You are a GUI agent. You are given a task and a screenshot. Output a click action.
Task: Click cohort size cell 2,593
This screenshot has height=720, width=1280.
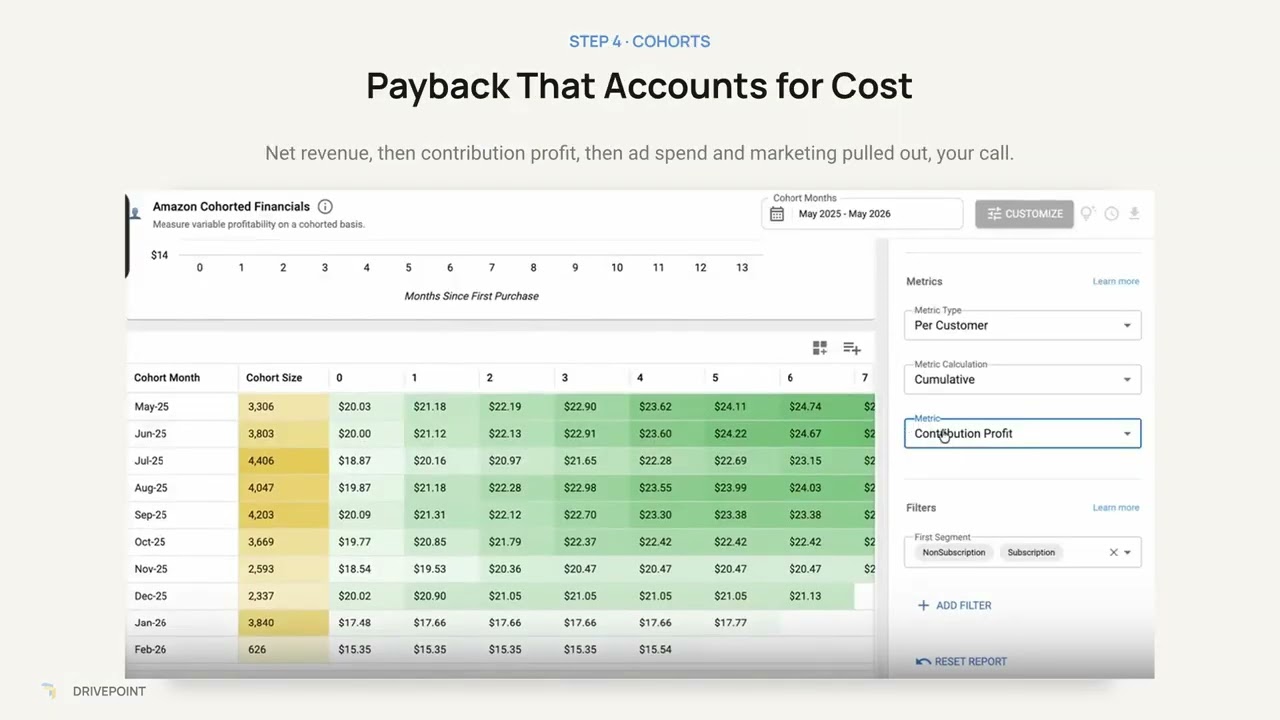283,568
